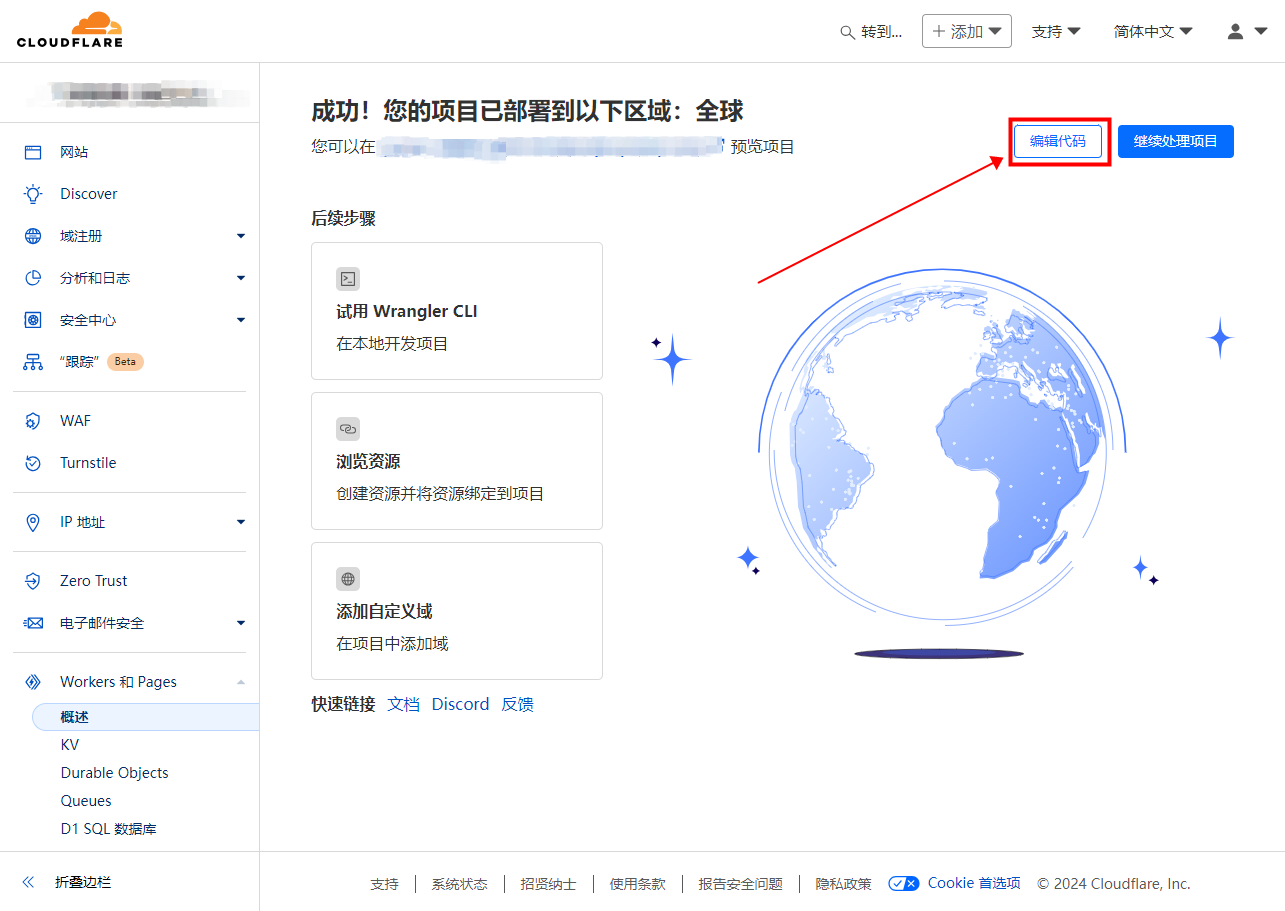1285x911 pixels.
Task: Open the 转到... search
Action: [x=871, y=32]
